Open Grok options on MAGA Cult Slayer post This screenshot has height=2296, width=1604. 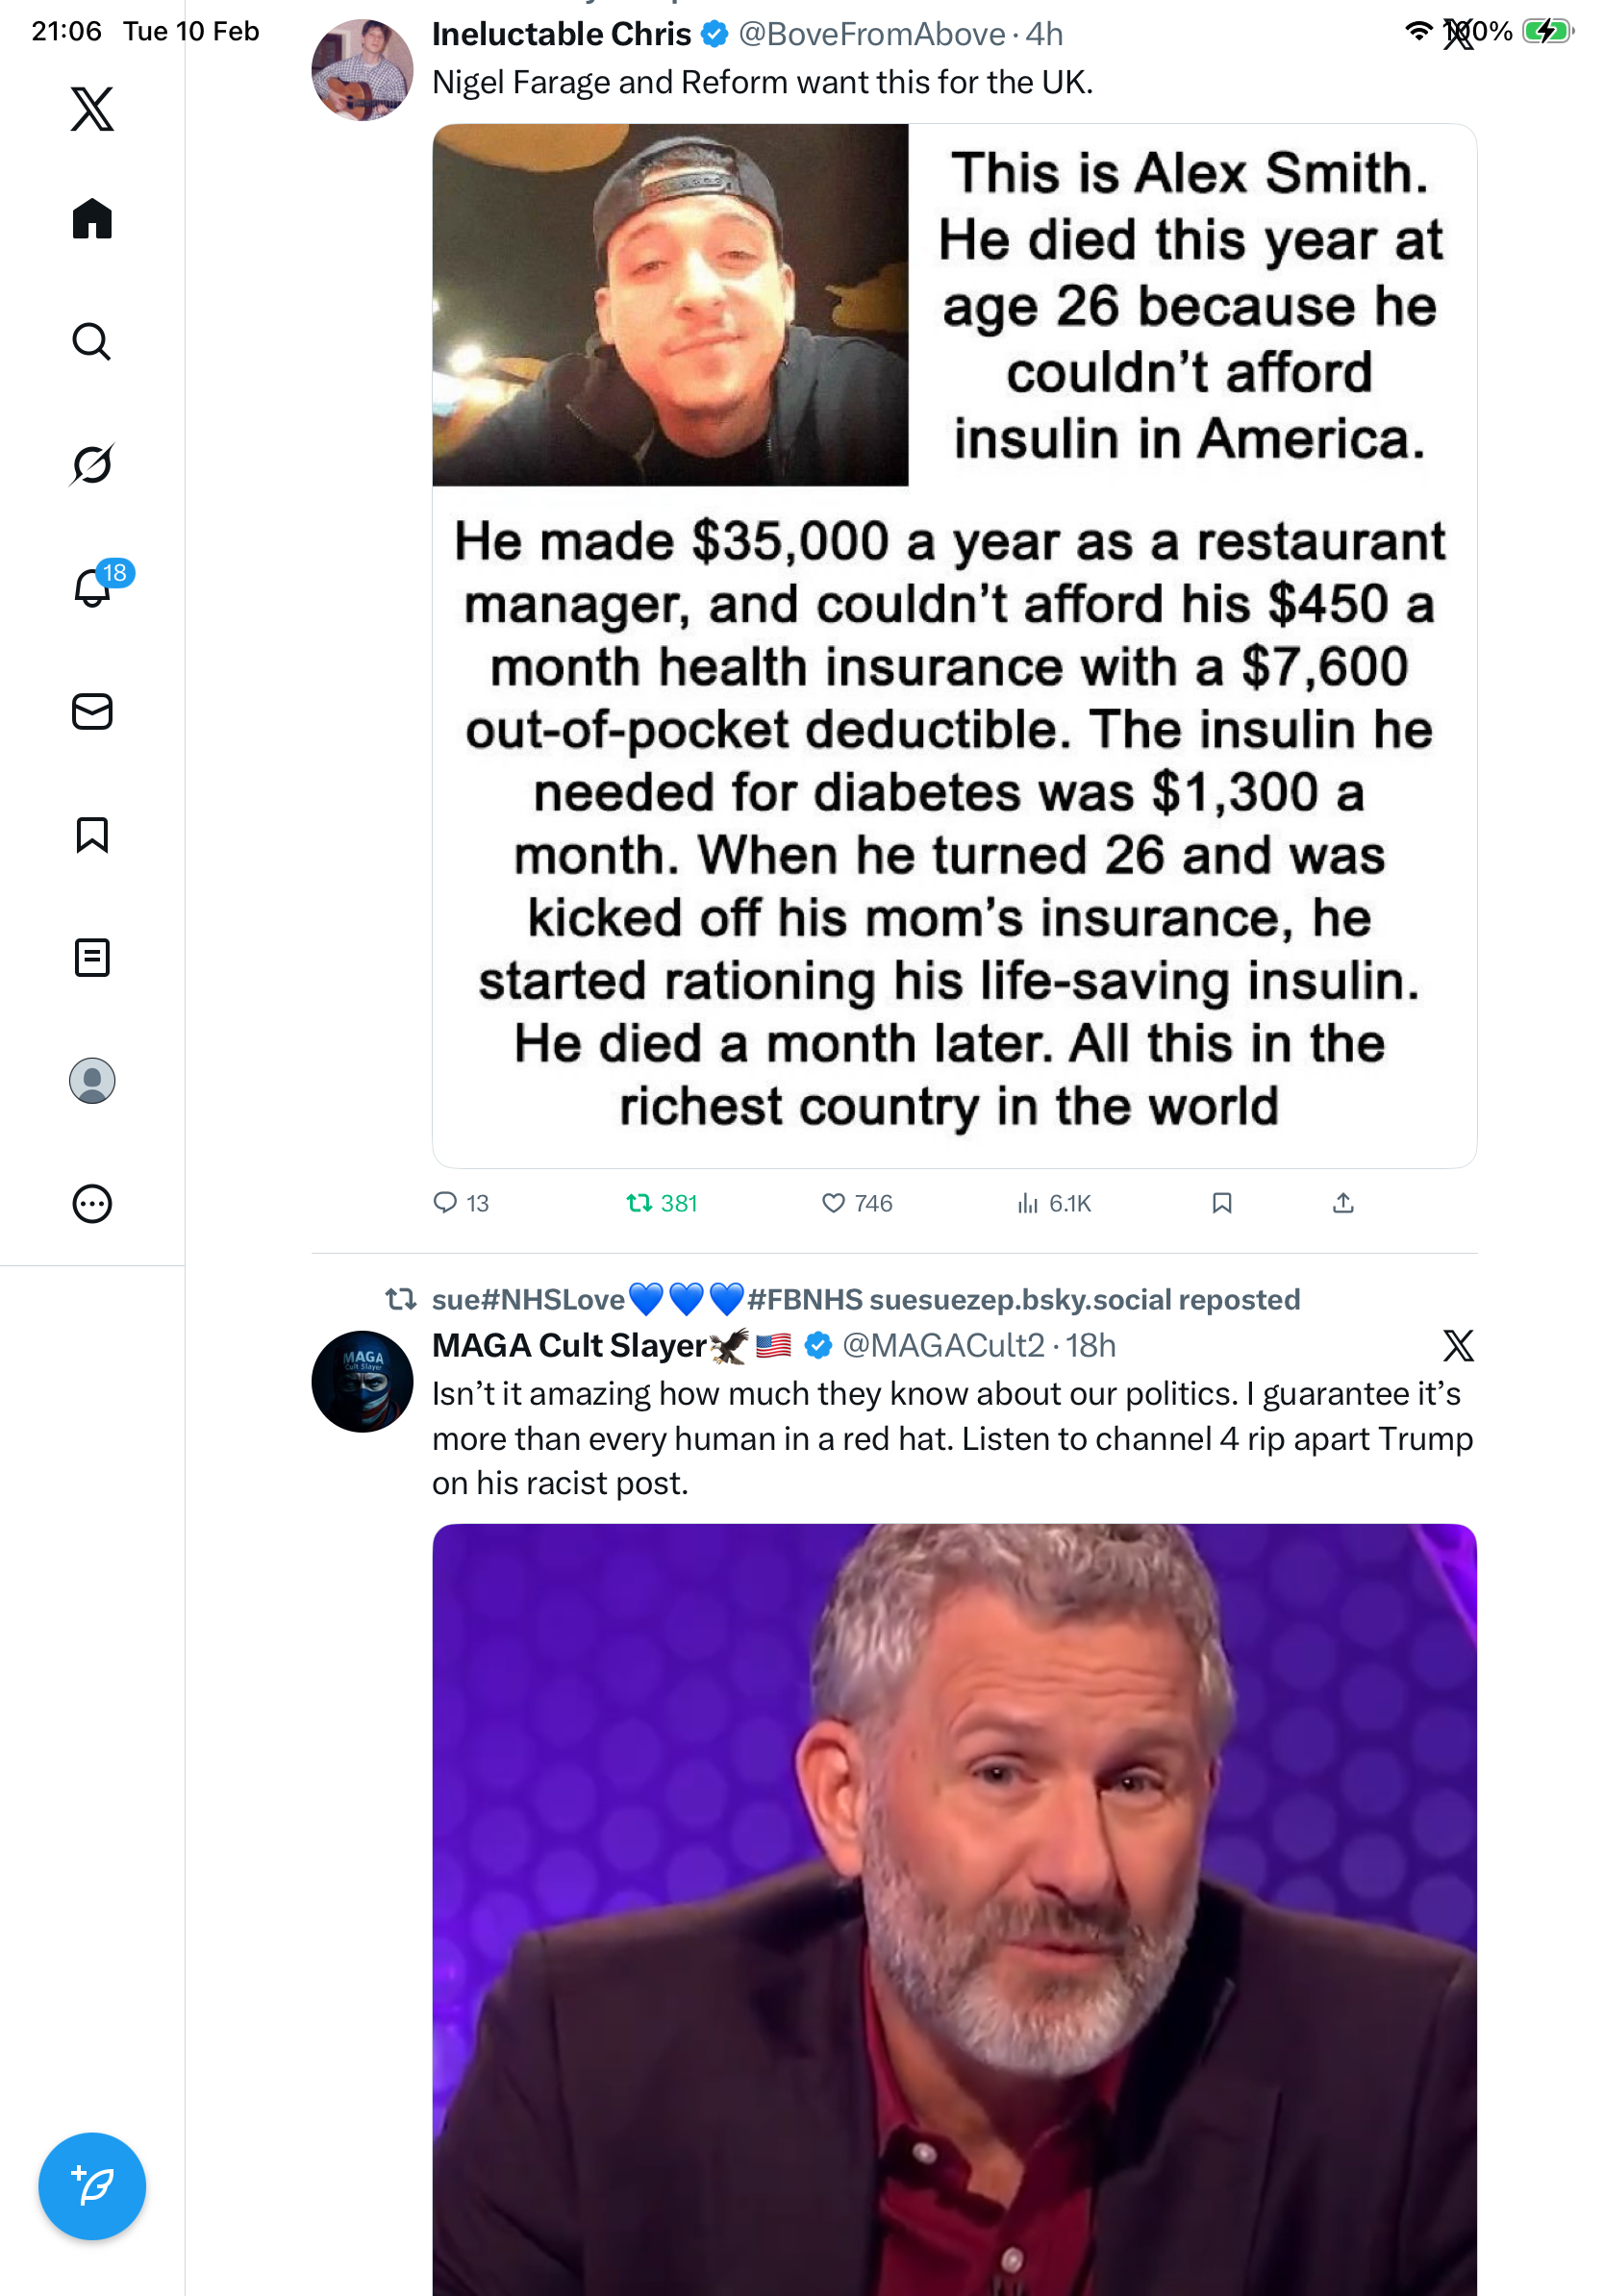pyautogui.click(x=1458, y=1346)
